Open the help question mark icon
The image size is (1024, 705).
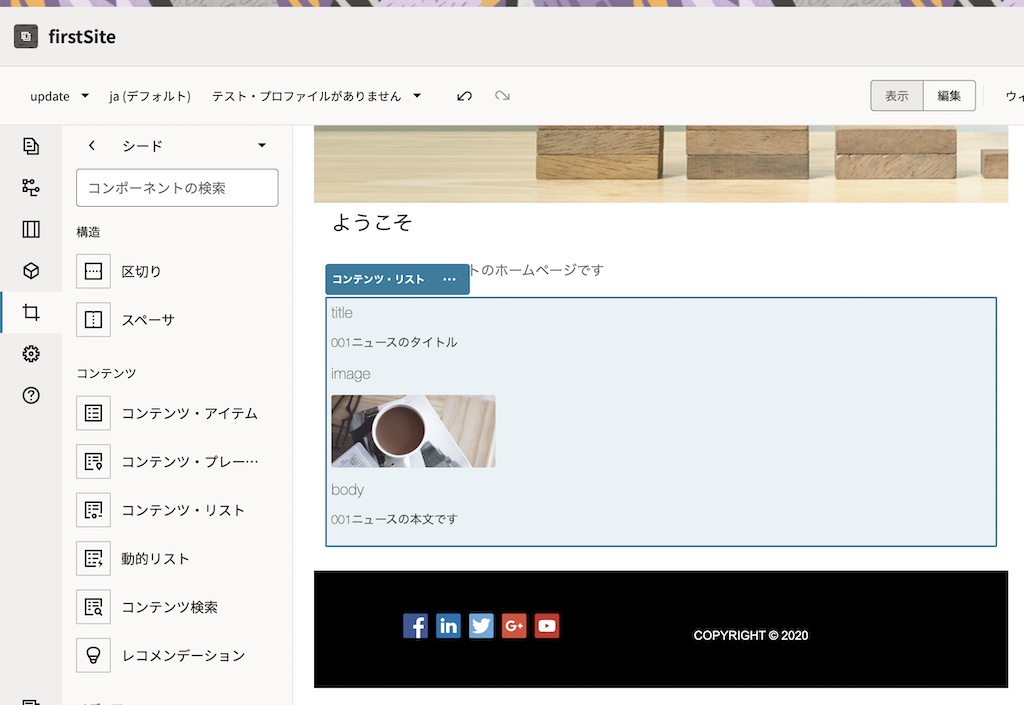[x=31, y=395]
